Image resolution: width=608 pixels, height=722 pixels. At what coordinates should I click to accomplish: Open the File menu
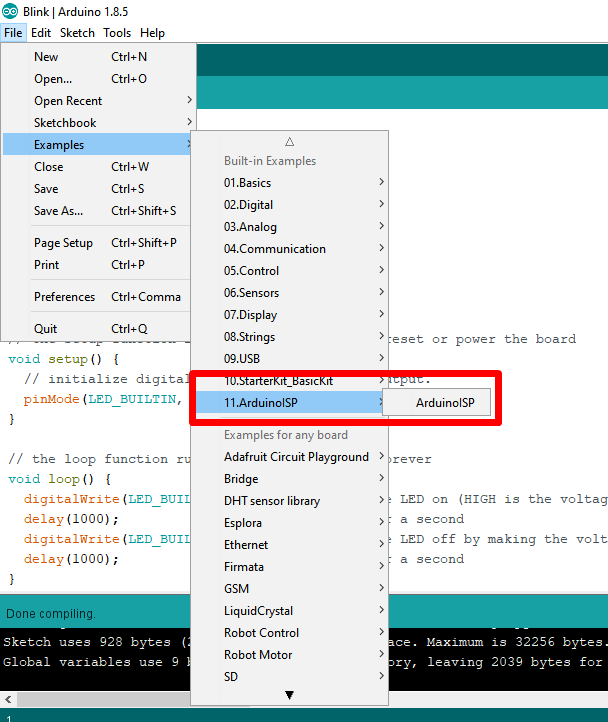point(13,33)
